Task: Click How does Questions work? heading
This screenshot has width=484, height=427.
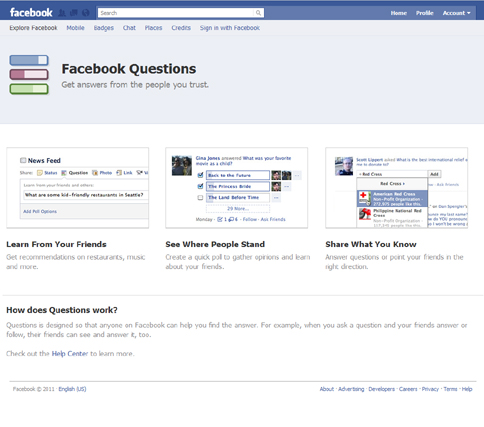Action: click(62, 310)
